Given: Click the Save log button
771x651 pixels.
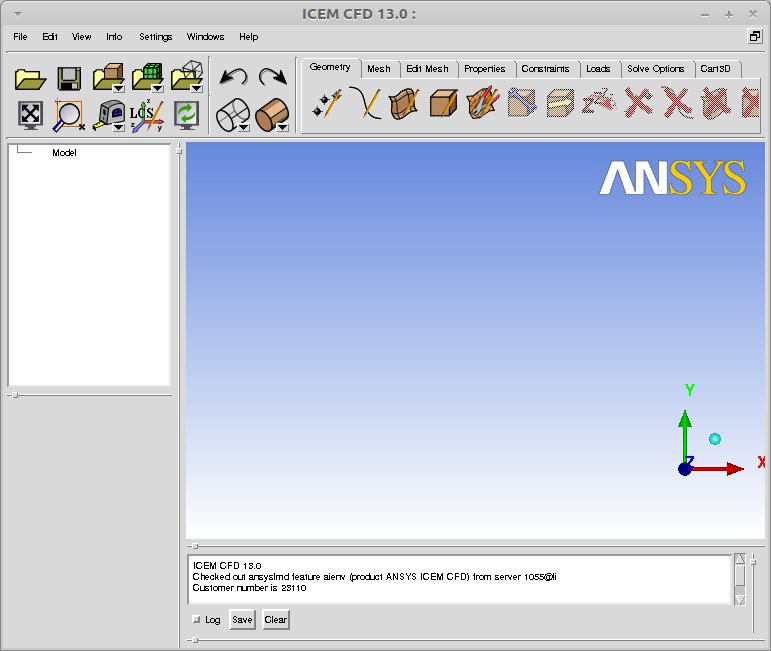Looking at the screenshot, I should (242, 620).
